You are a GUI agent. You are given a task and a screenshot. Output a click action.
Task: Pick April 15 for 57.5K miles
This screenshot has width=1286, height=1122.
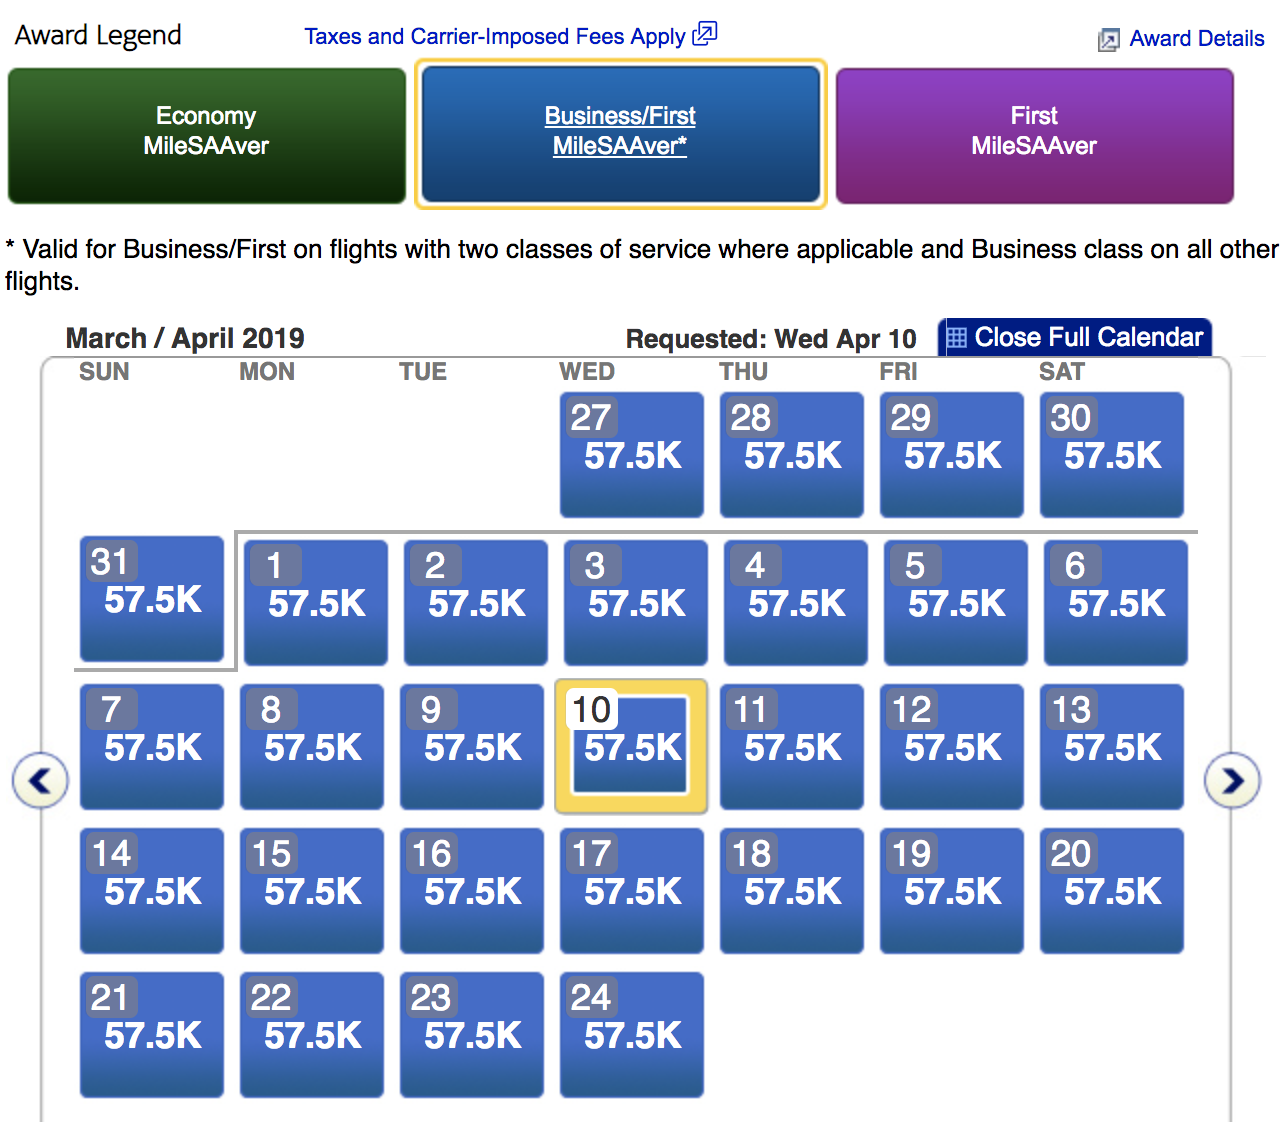312,891
